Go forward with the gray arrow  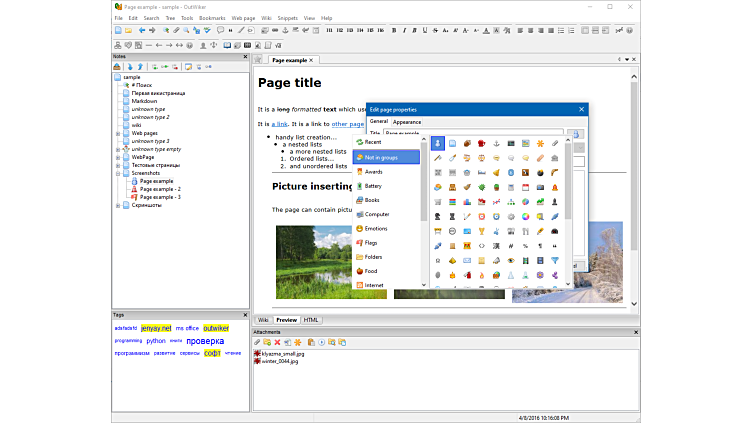coord(152,30)
